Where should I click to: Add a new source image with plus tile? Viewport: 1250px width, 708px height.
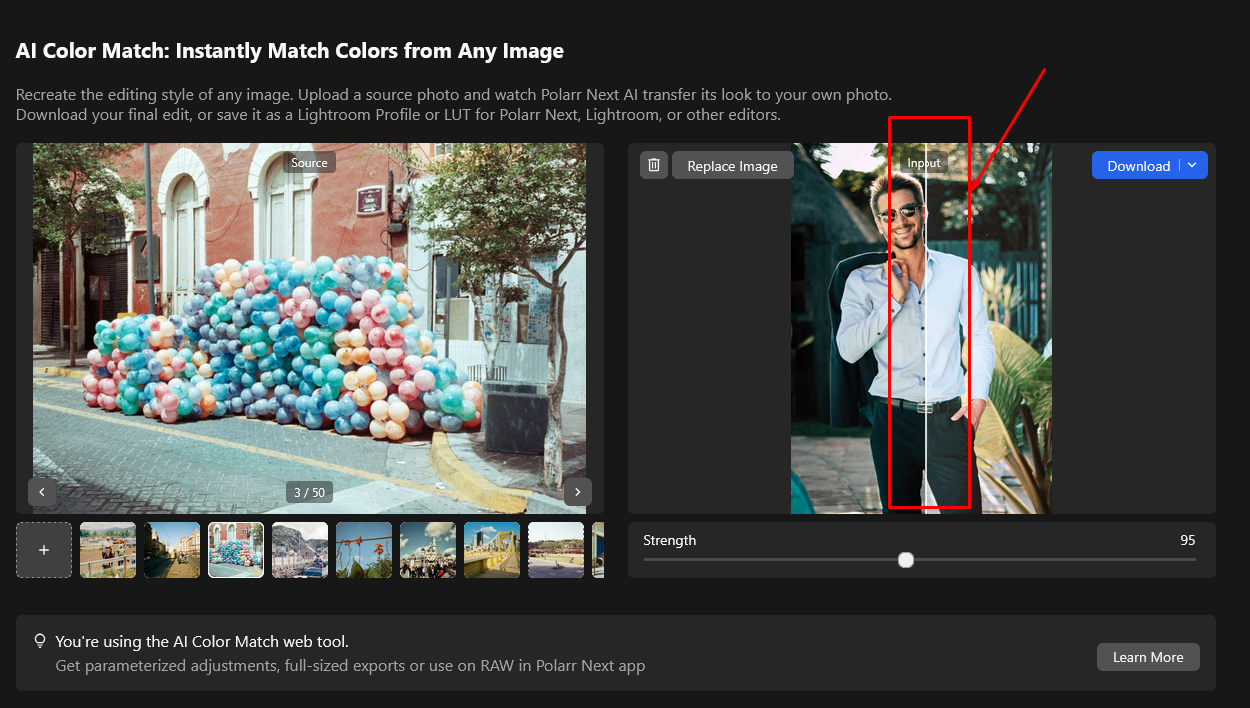44,550
